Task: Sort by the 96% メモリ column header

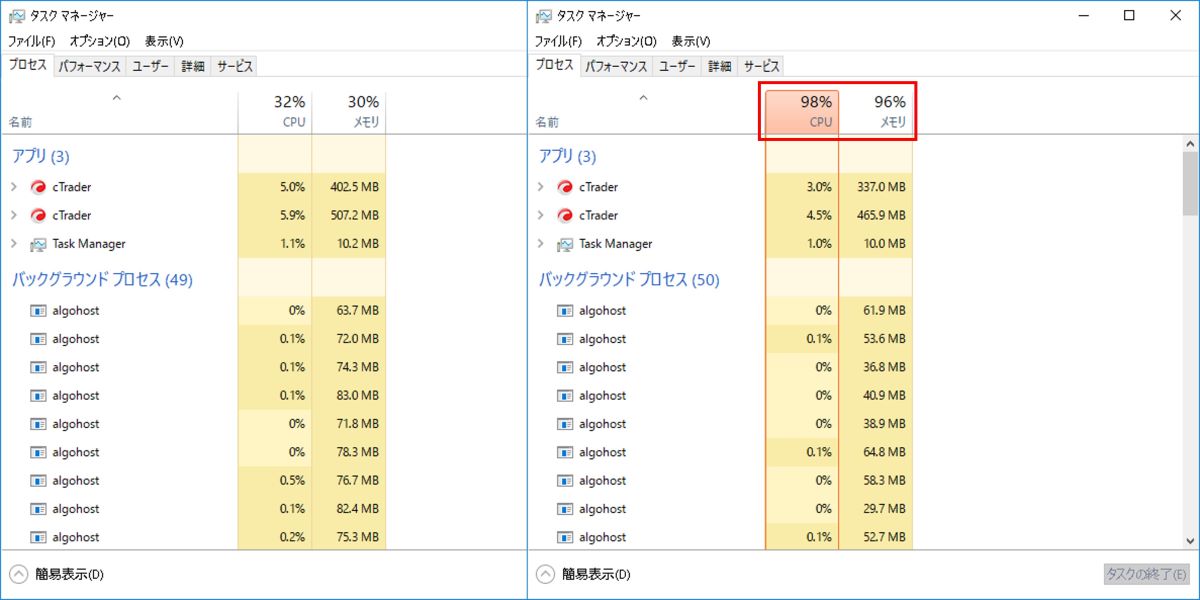Action: pos(876,111)
